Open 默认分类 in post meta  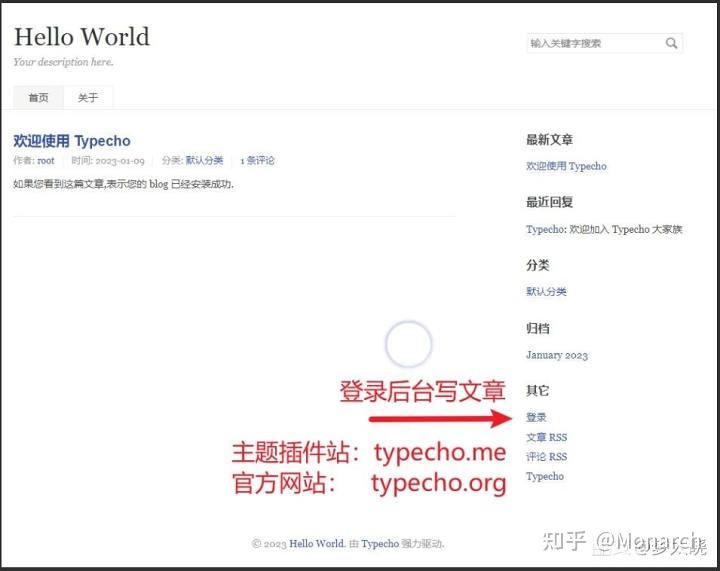(x=204, y=161)
